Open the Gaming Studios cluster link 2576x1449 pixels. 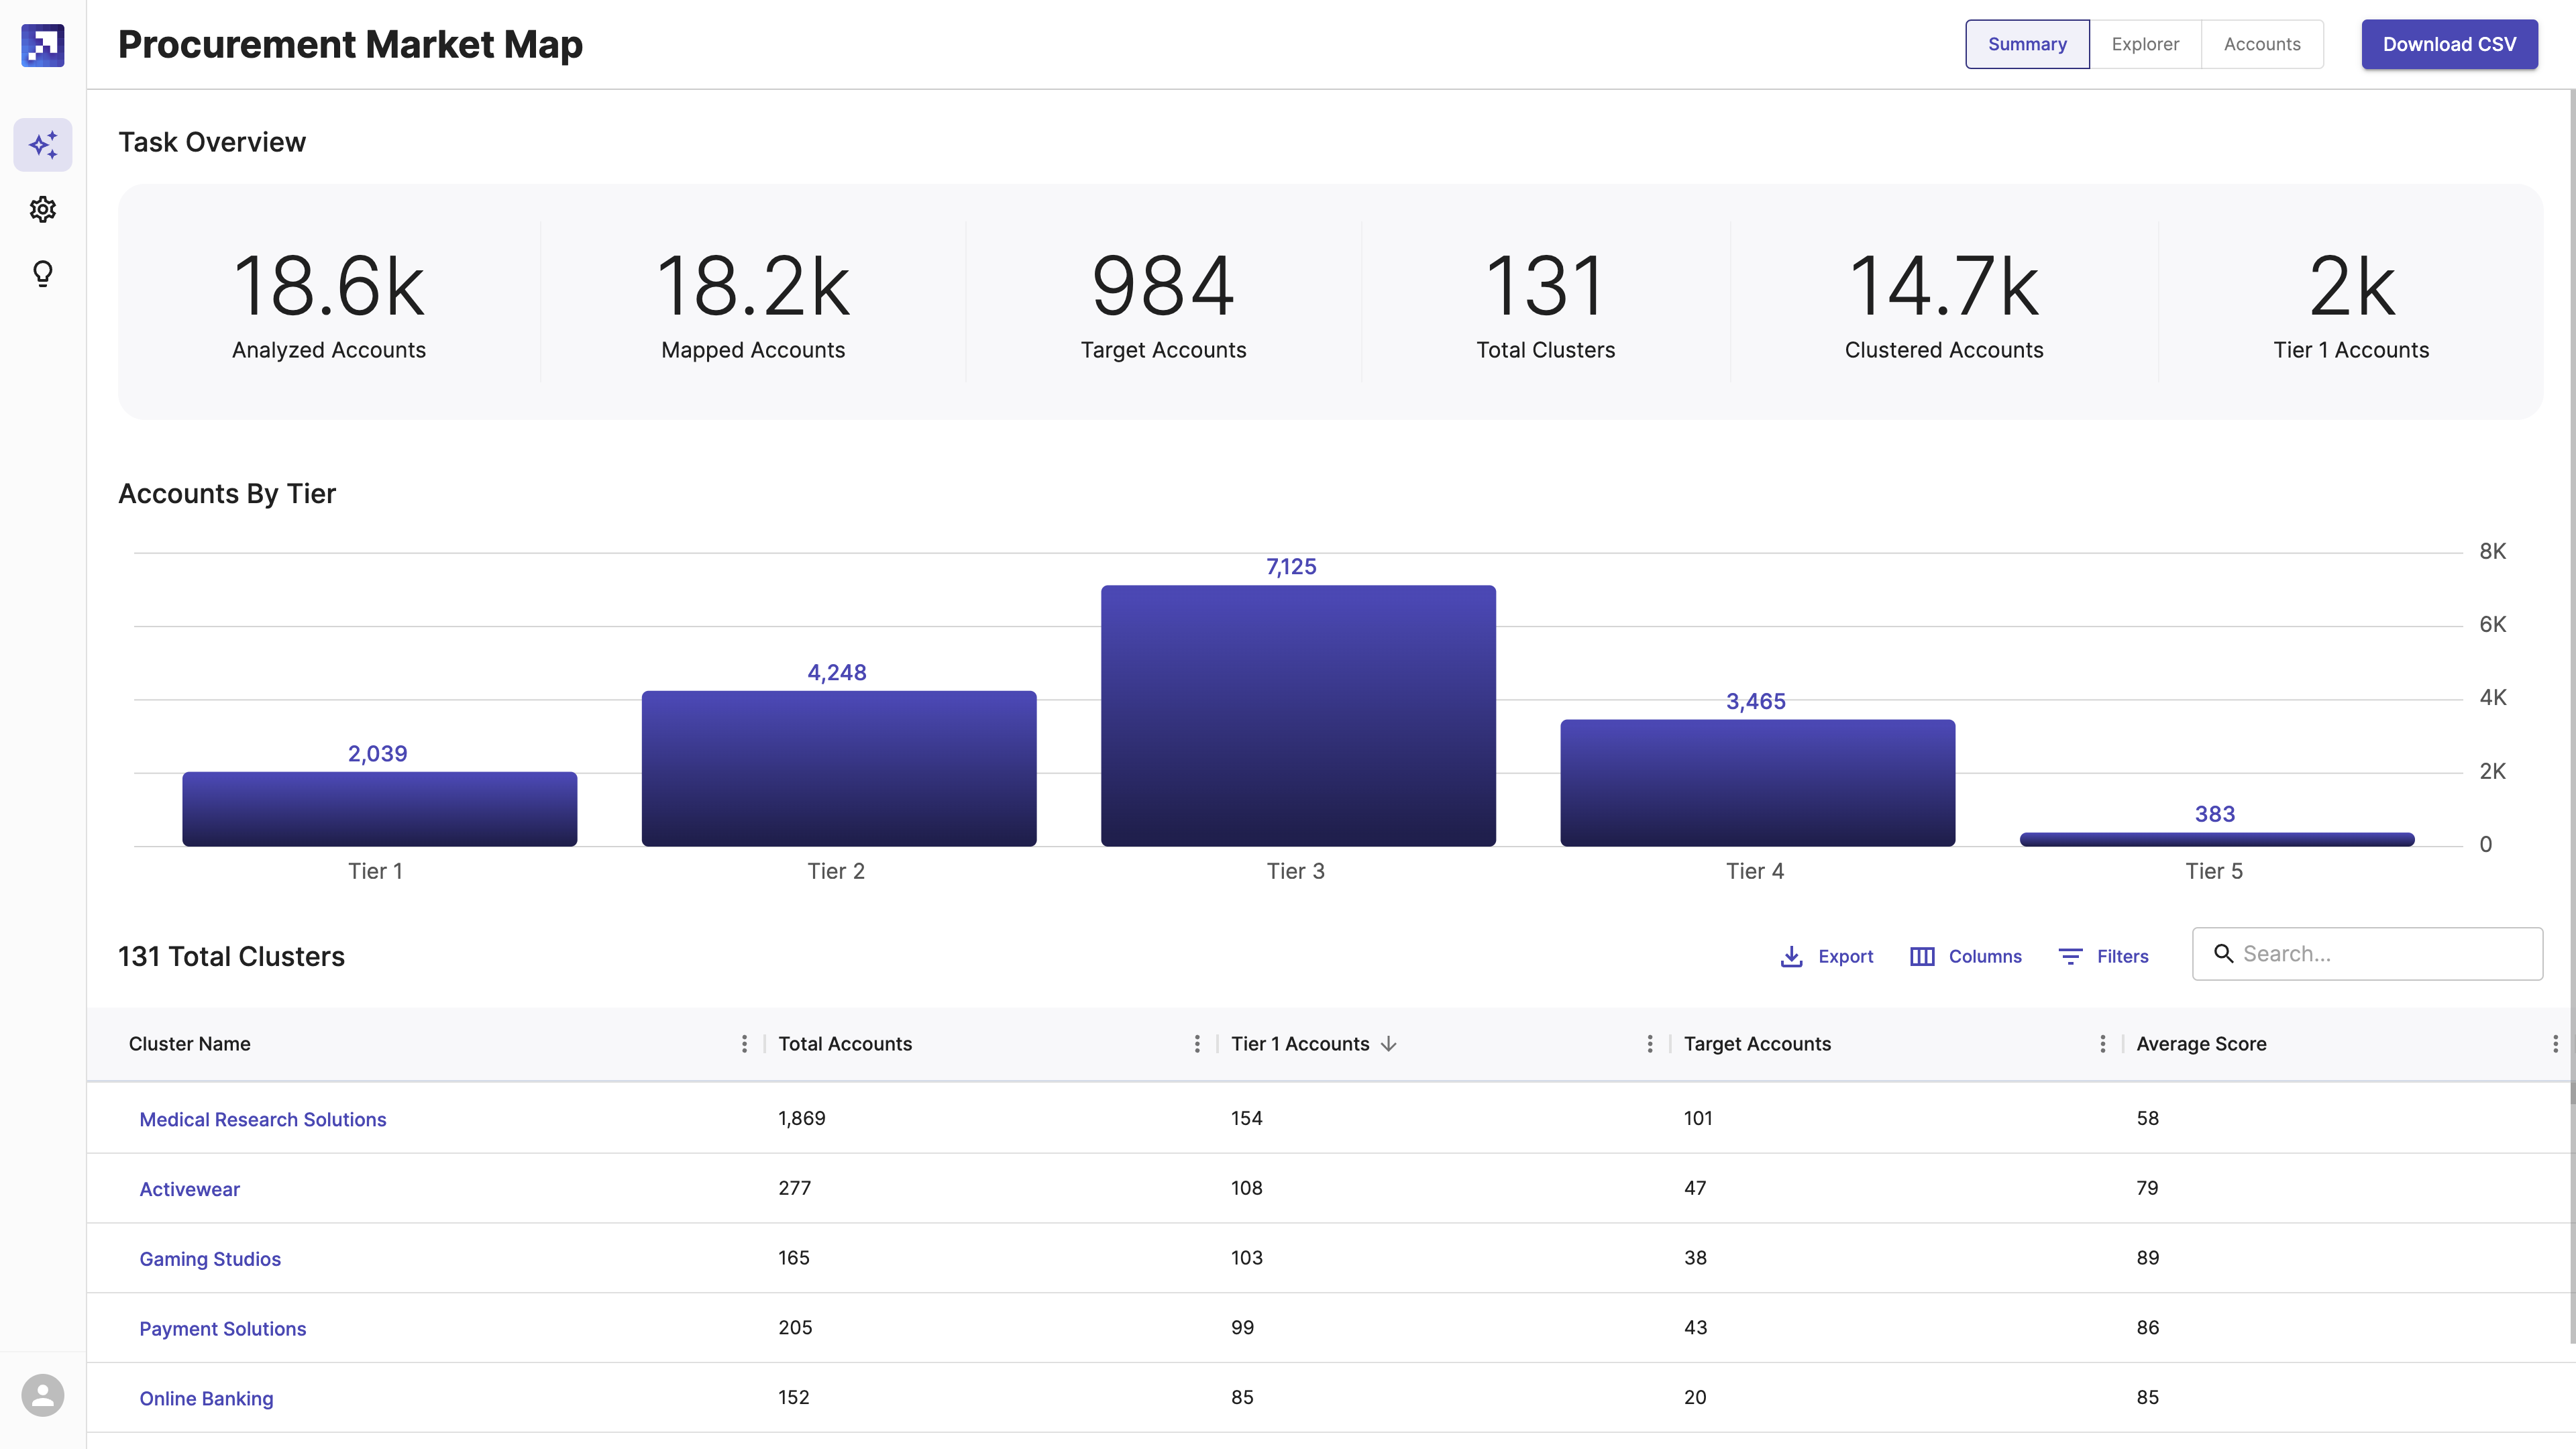pyautogui.click(x=210, y=1258)
